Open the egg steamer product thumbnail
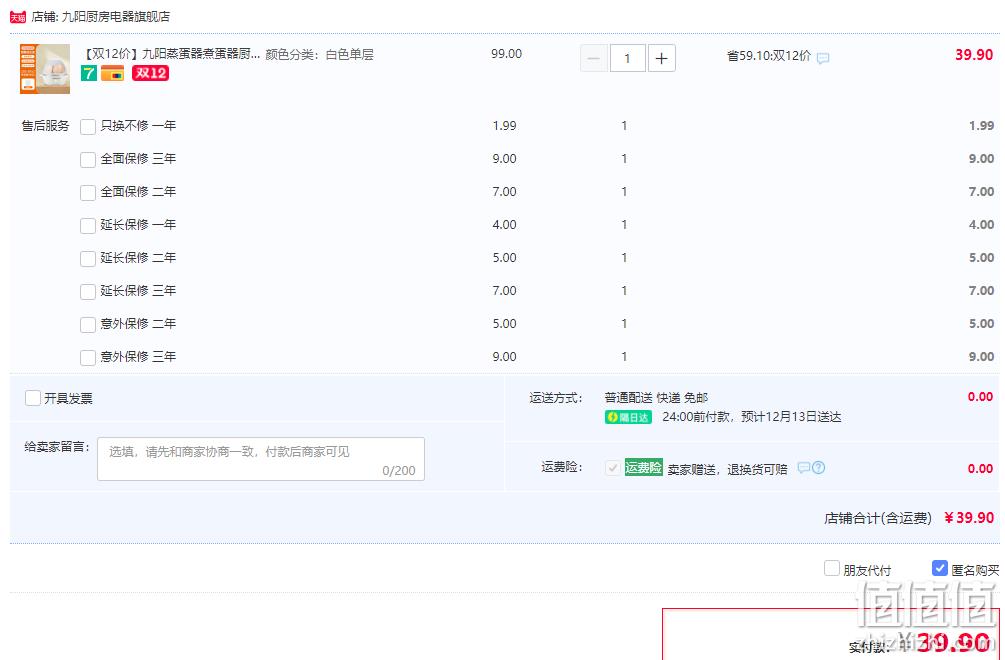Screen dimensions: 1005x660 (45, 69)
